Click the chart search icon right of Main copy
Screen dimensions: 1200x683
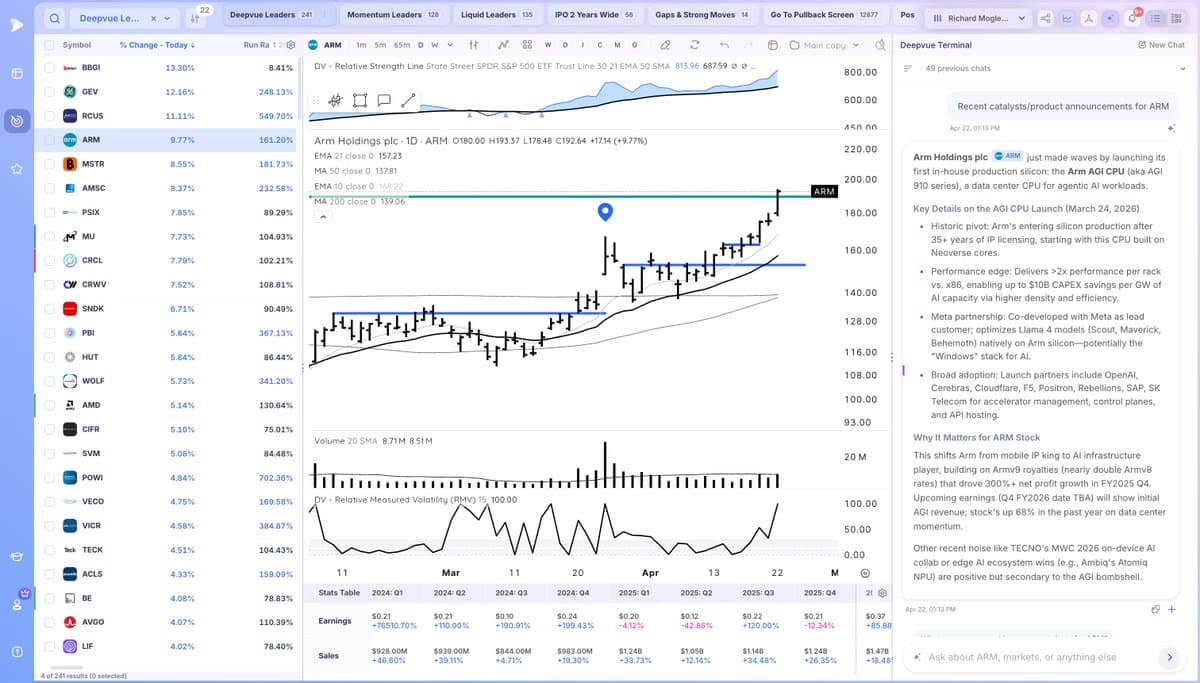(x=880, y=45)
